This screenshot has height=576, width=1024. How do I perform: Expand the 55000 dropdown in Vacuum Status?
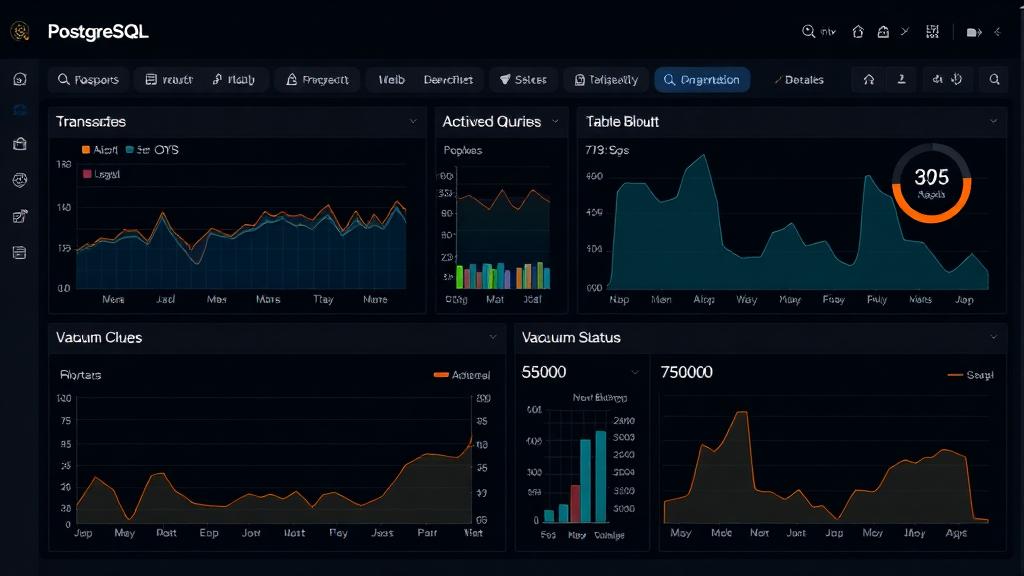[634, 371]
